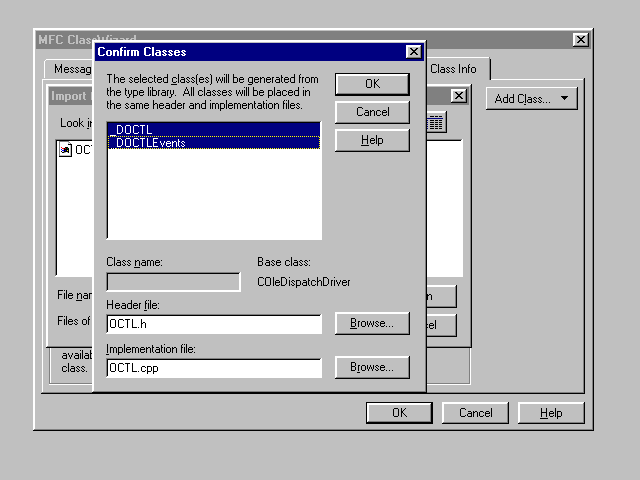This screenshot has height=480, width=640.
Task: Browse for the implementation file
Action: coord(372,367)
